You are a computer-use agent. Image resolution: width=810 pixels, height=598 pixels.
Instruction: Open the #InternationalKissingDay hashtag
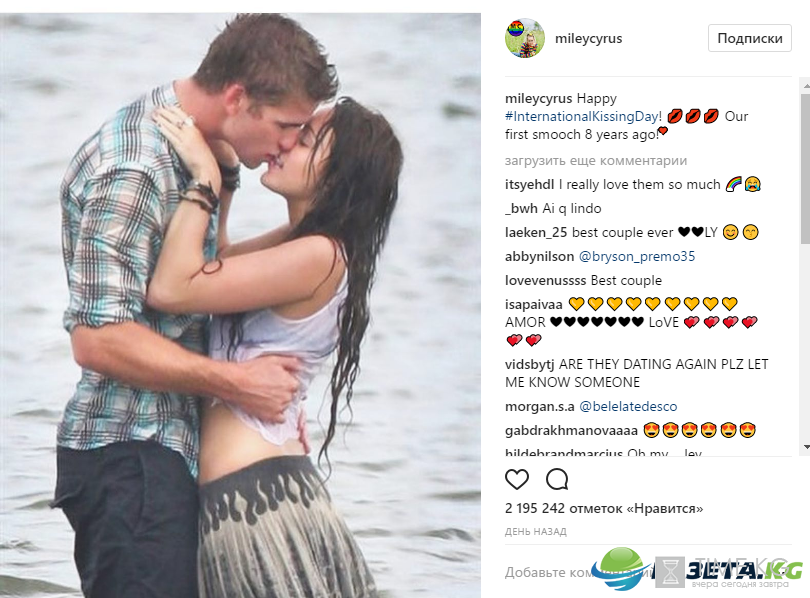pos(582,116)
